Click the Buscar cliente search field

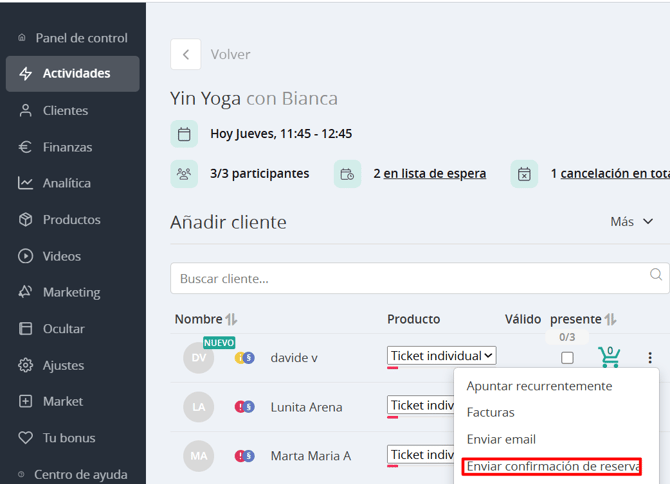pyautogui.click(x=410, y=279)
